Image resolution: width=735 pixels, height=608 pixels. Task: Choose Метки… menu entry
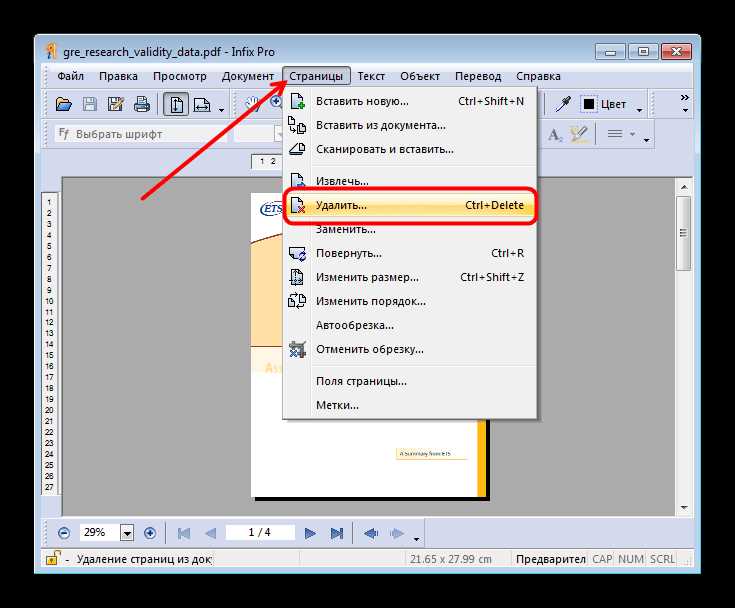coord(410,405)
